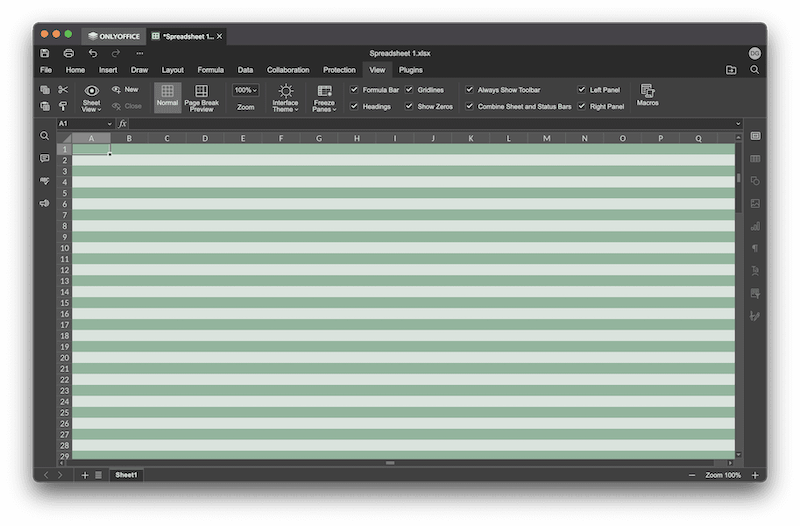
Task: Click the Save icon in quick toolbar
Action: pyautogui.click(x=45, y=53)
